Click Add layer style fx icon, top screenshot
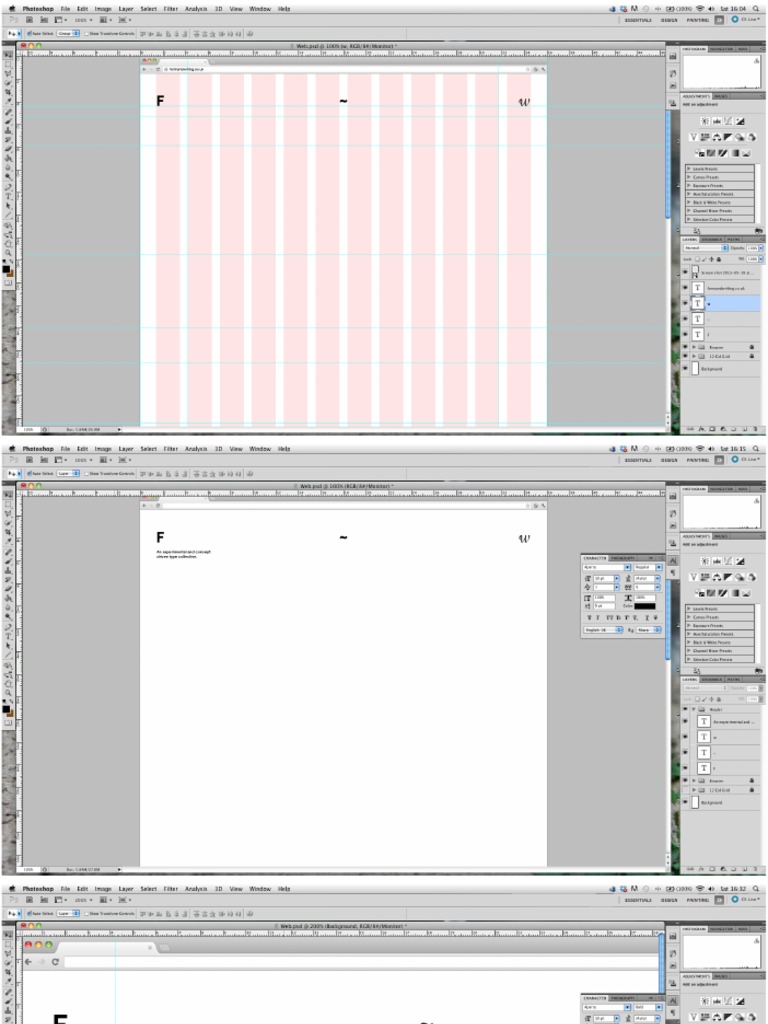Viewport: 768px width, 1024px height. pyautogui.click(x=701, y=428)
